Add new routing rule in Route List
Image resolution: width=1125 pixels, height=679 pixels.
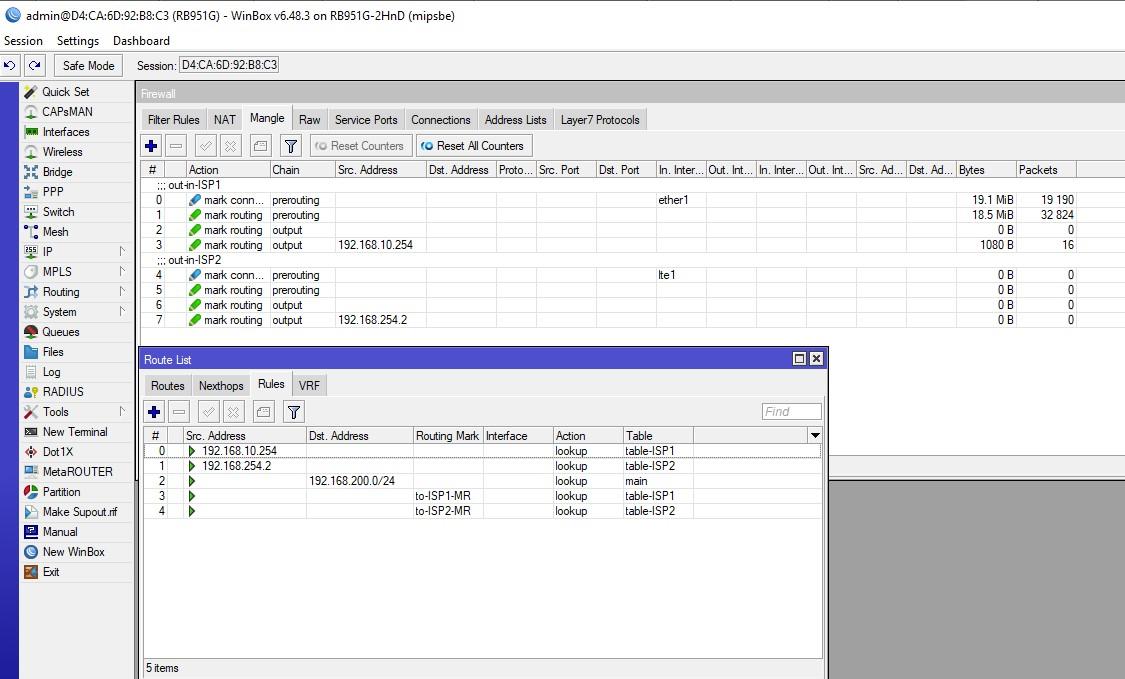click(x=154, y=411)
